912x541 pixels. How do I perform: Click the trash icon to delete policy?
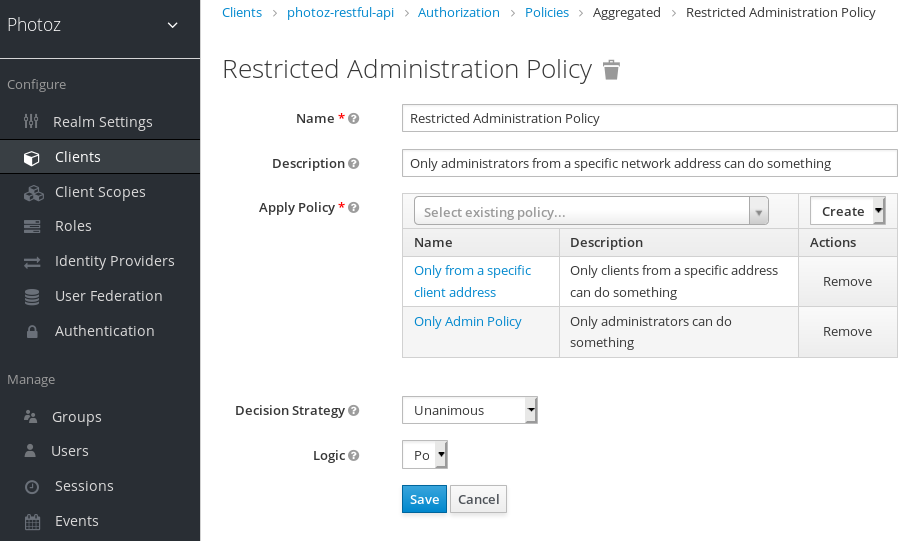point(612,70)
